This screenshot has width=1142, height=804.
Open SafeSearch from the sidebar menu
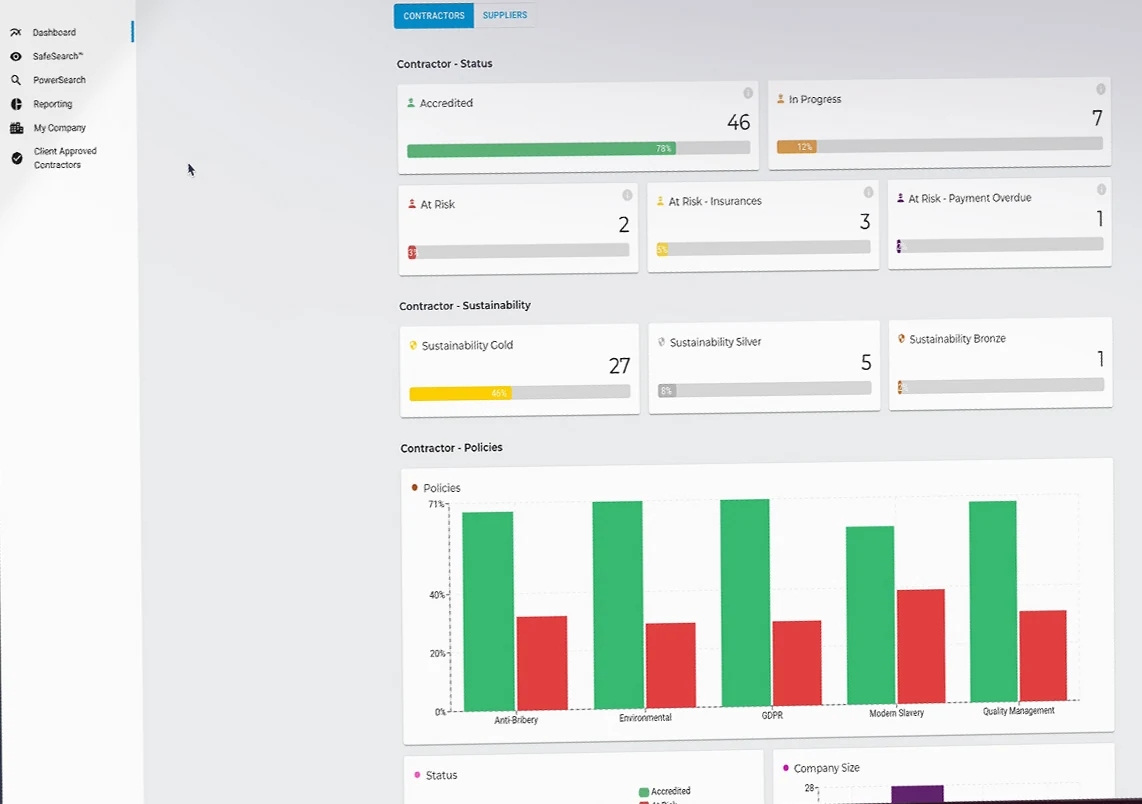58,56
